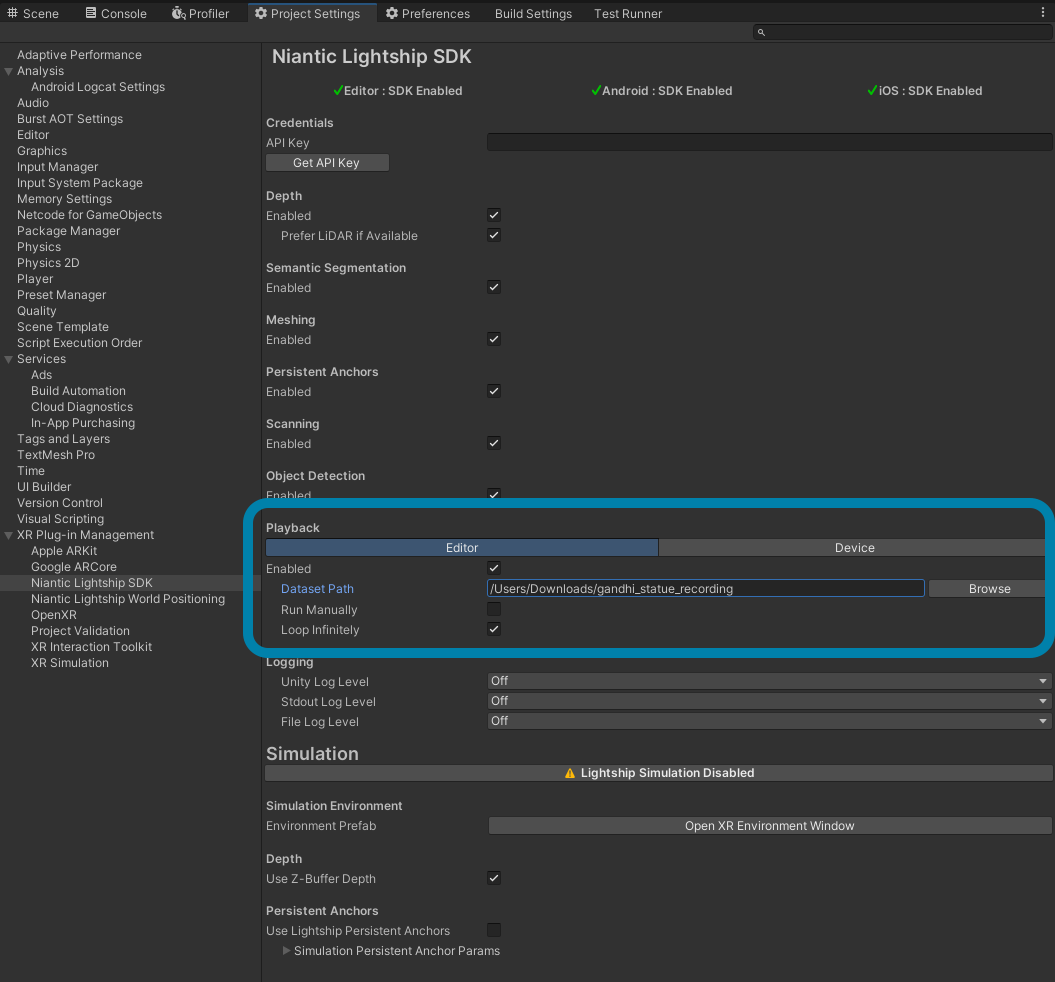The image size is (1055, 982).
Task: Open the Stdout Log Level dropdown
Action: tap(770, 701)
